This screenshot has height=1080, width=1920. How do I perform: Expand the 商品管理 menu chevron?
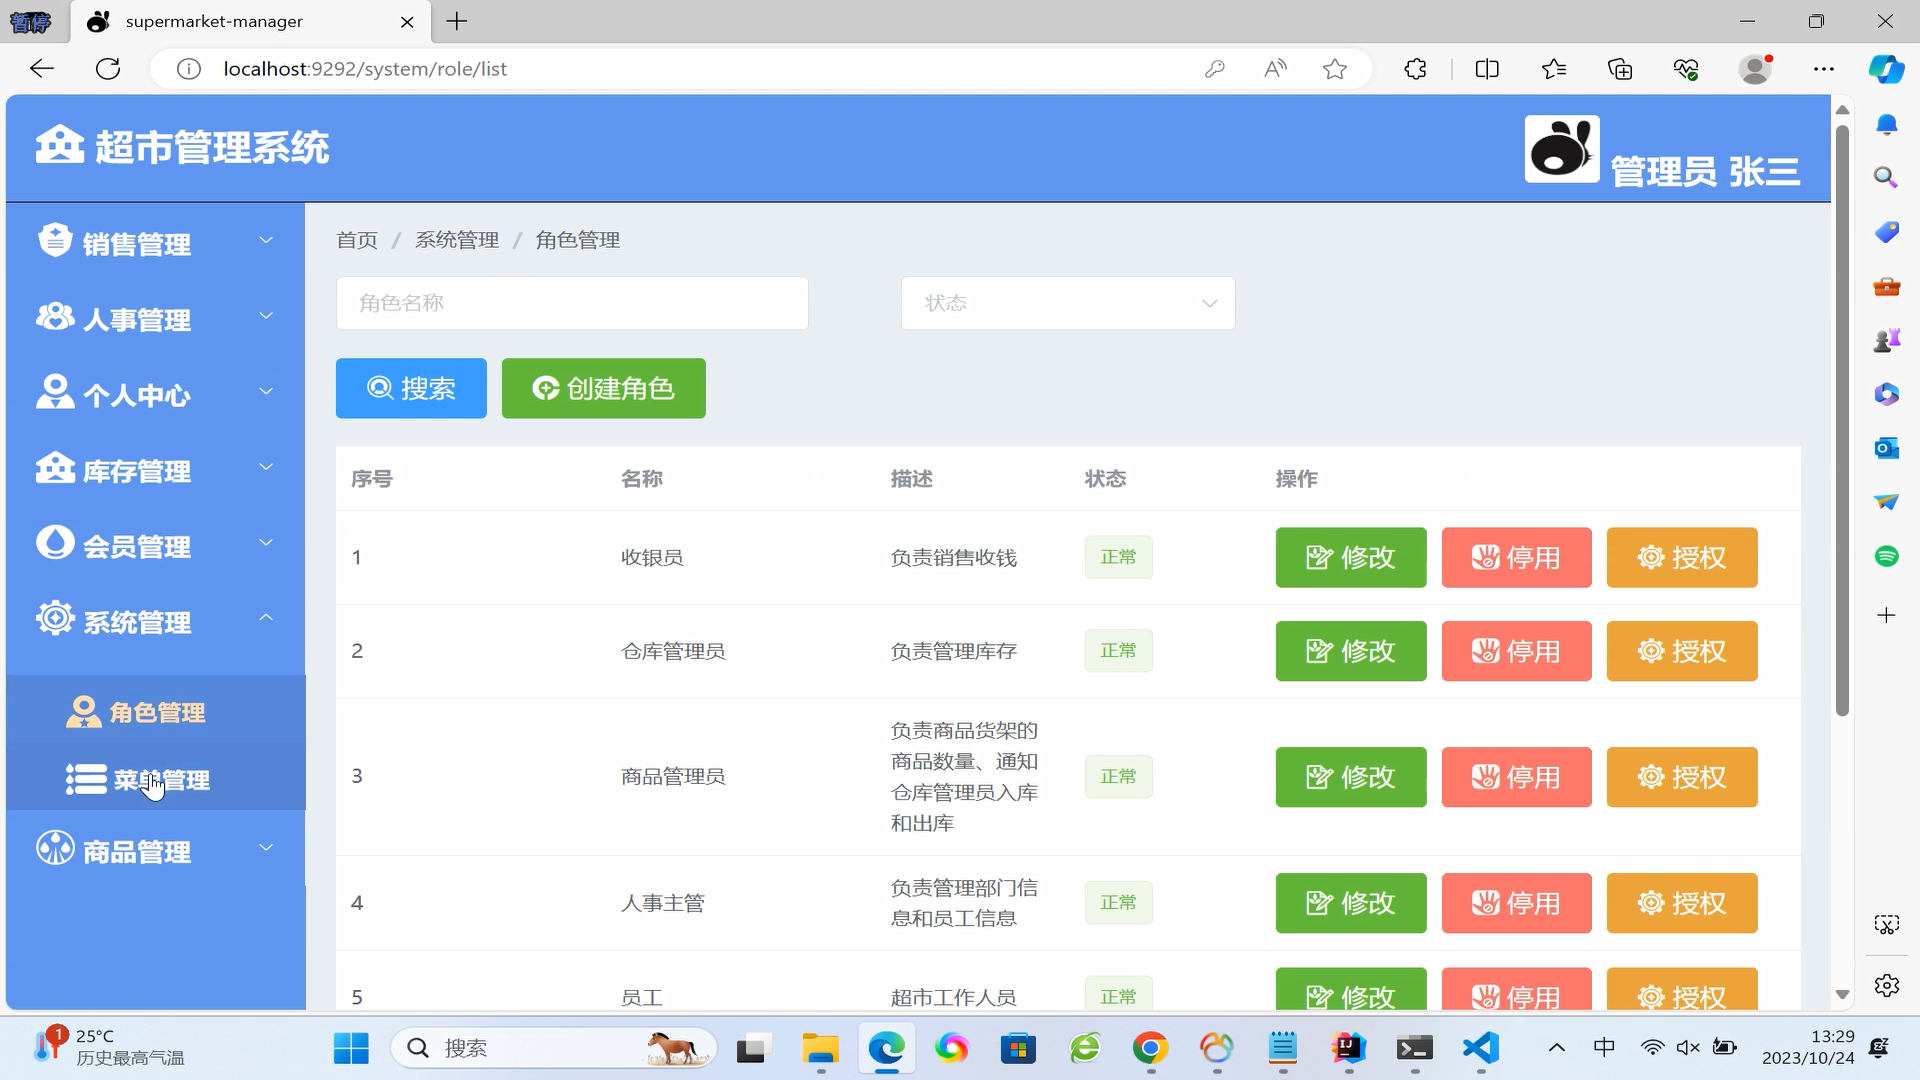coord(266,848)
